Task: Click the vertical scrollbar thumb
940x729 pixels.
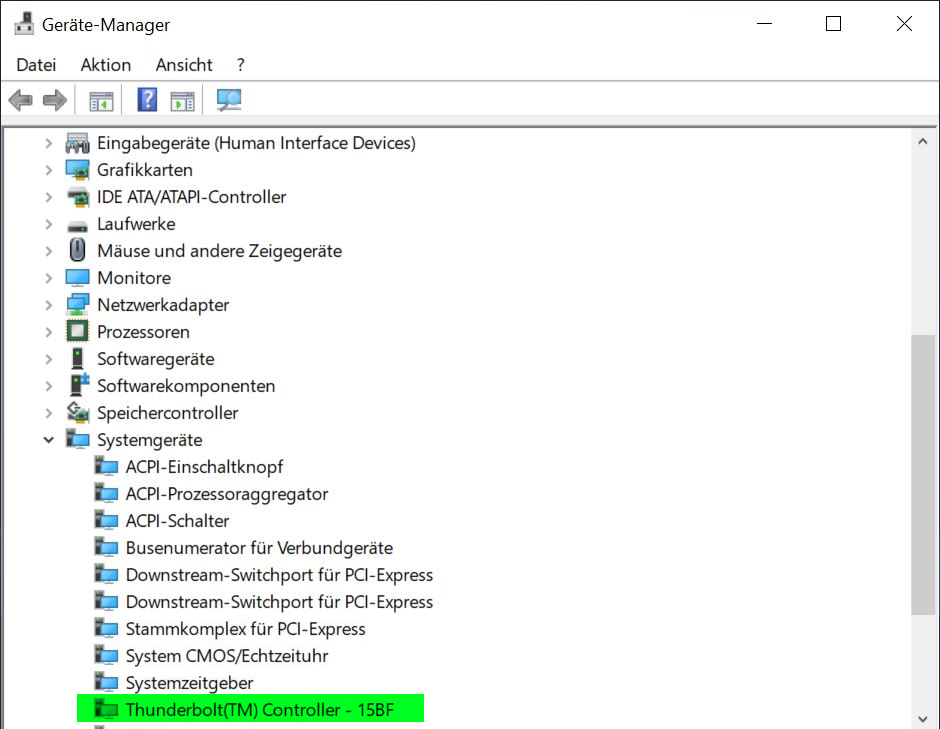Action: 923,474
